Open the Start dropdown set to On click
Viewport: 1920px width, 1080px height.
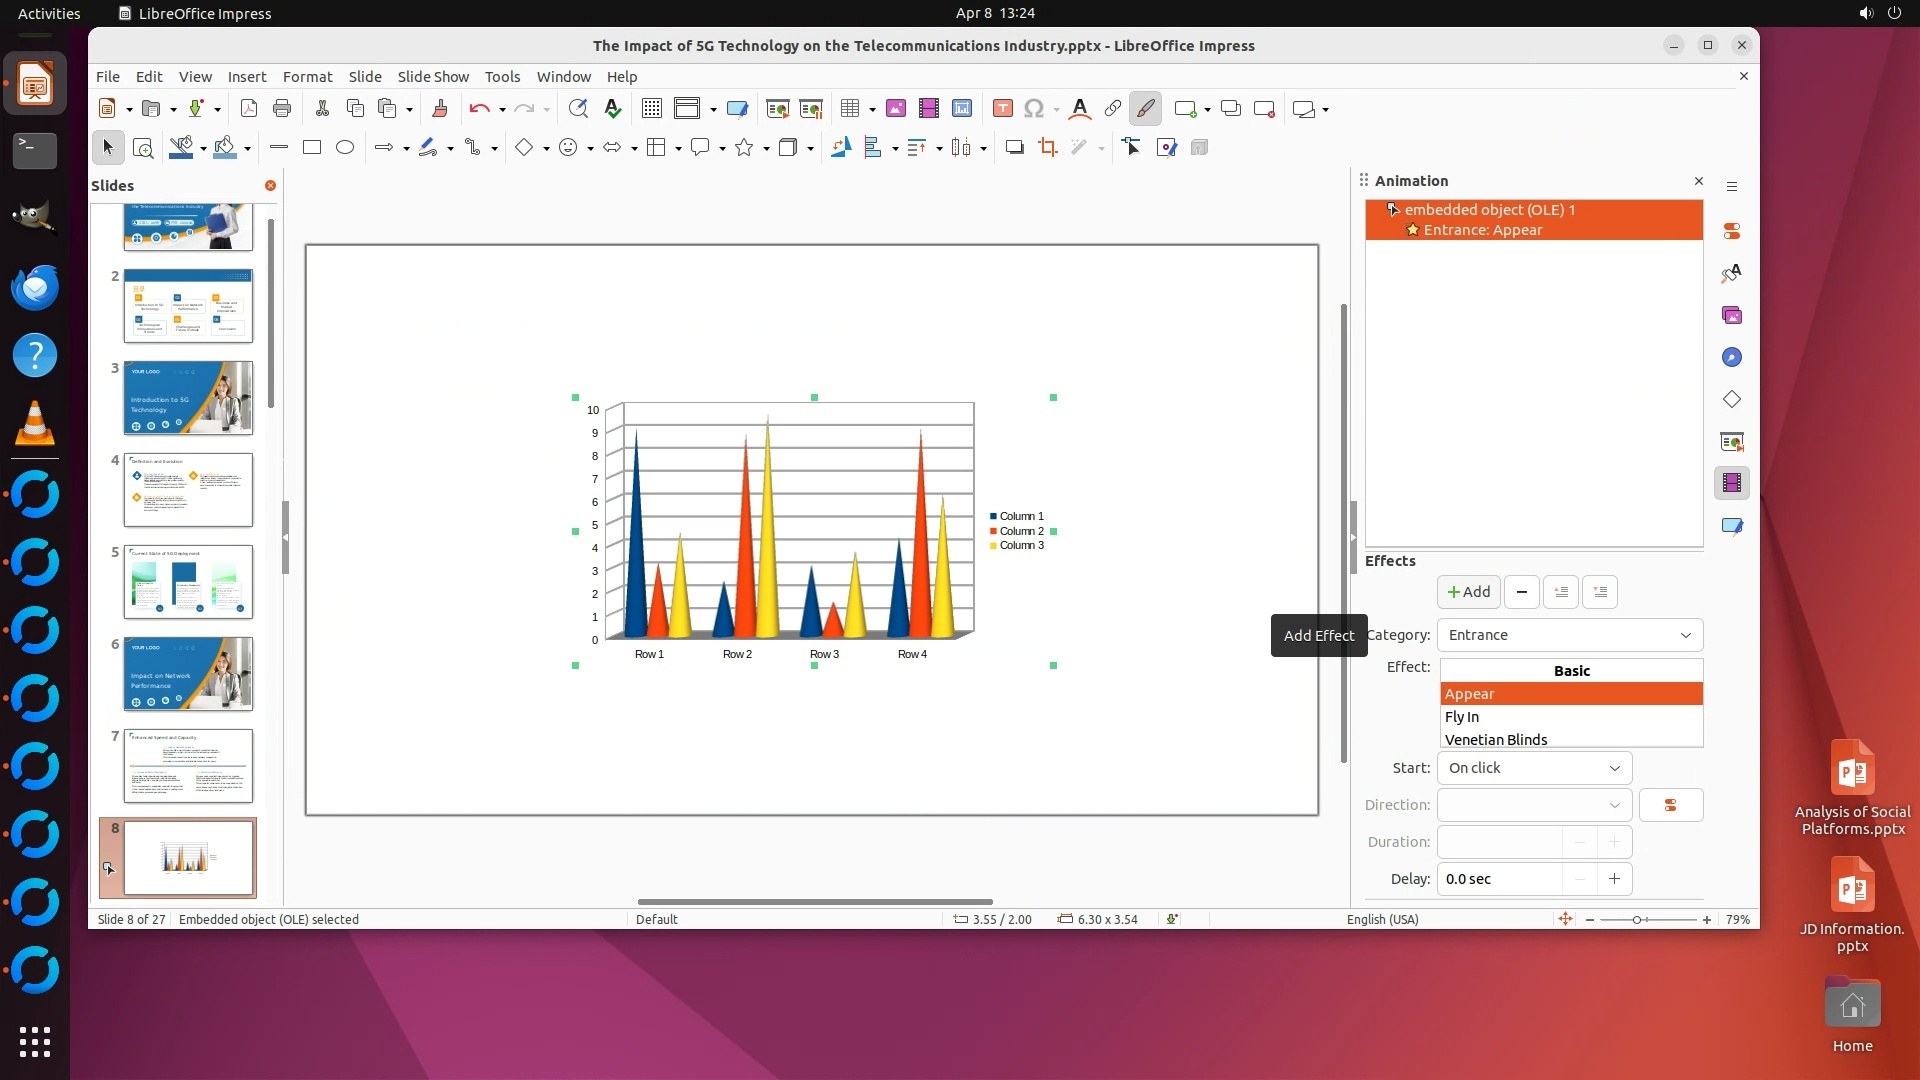coord(1534,768)
